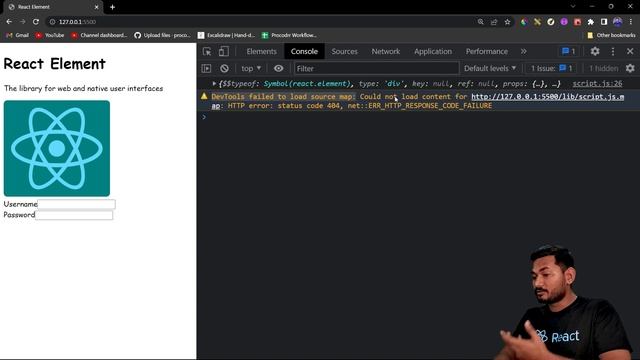Open the Extensions puzzle-piece icon
The image size is (640, 360).
591,22
